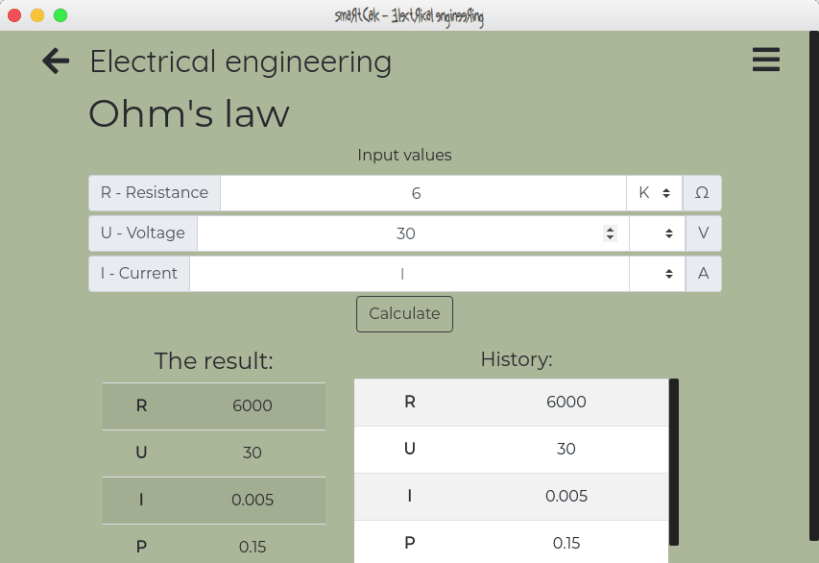The width and height of the screenshot is (819, 563).
Task: Click the V unit label for voltage
Action: tap(703, 233)
